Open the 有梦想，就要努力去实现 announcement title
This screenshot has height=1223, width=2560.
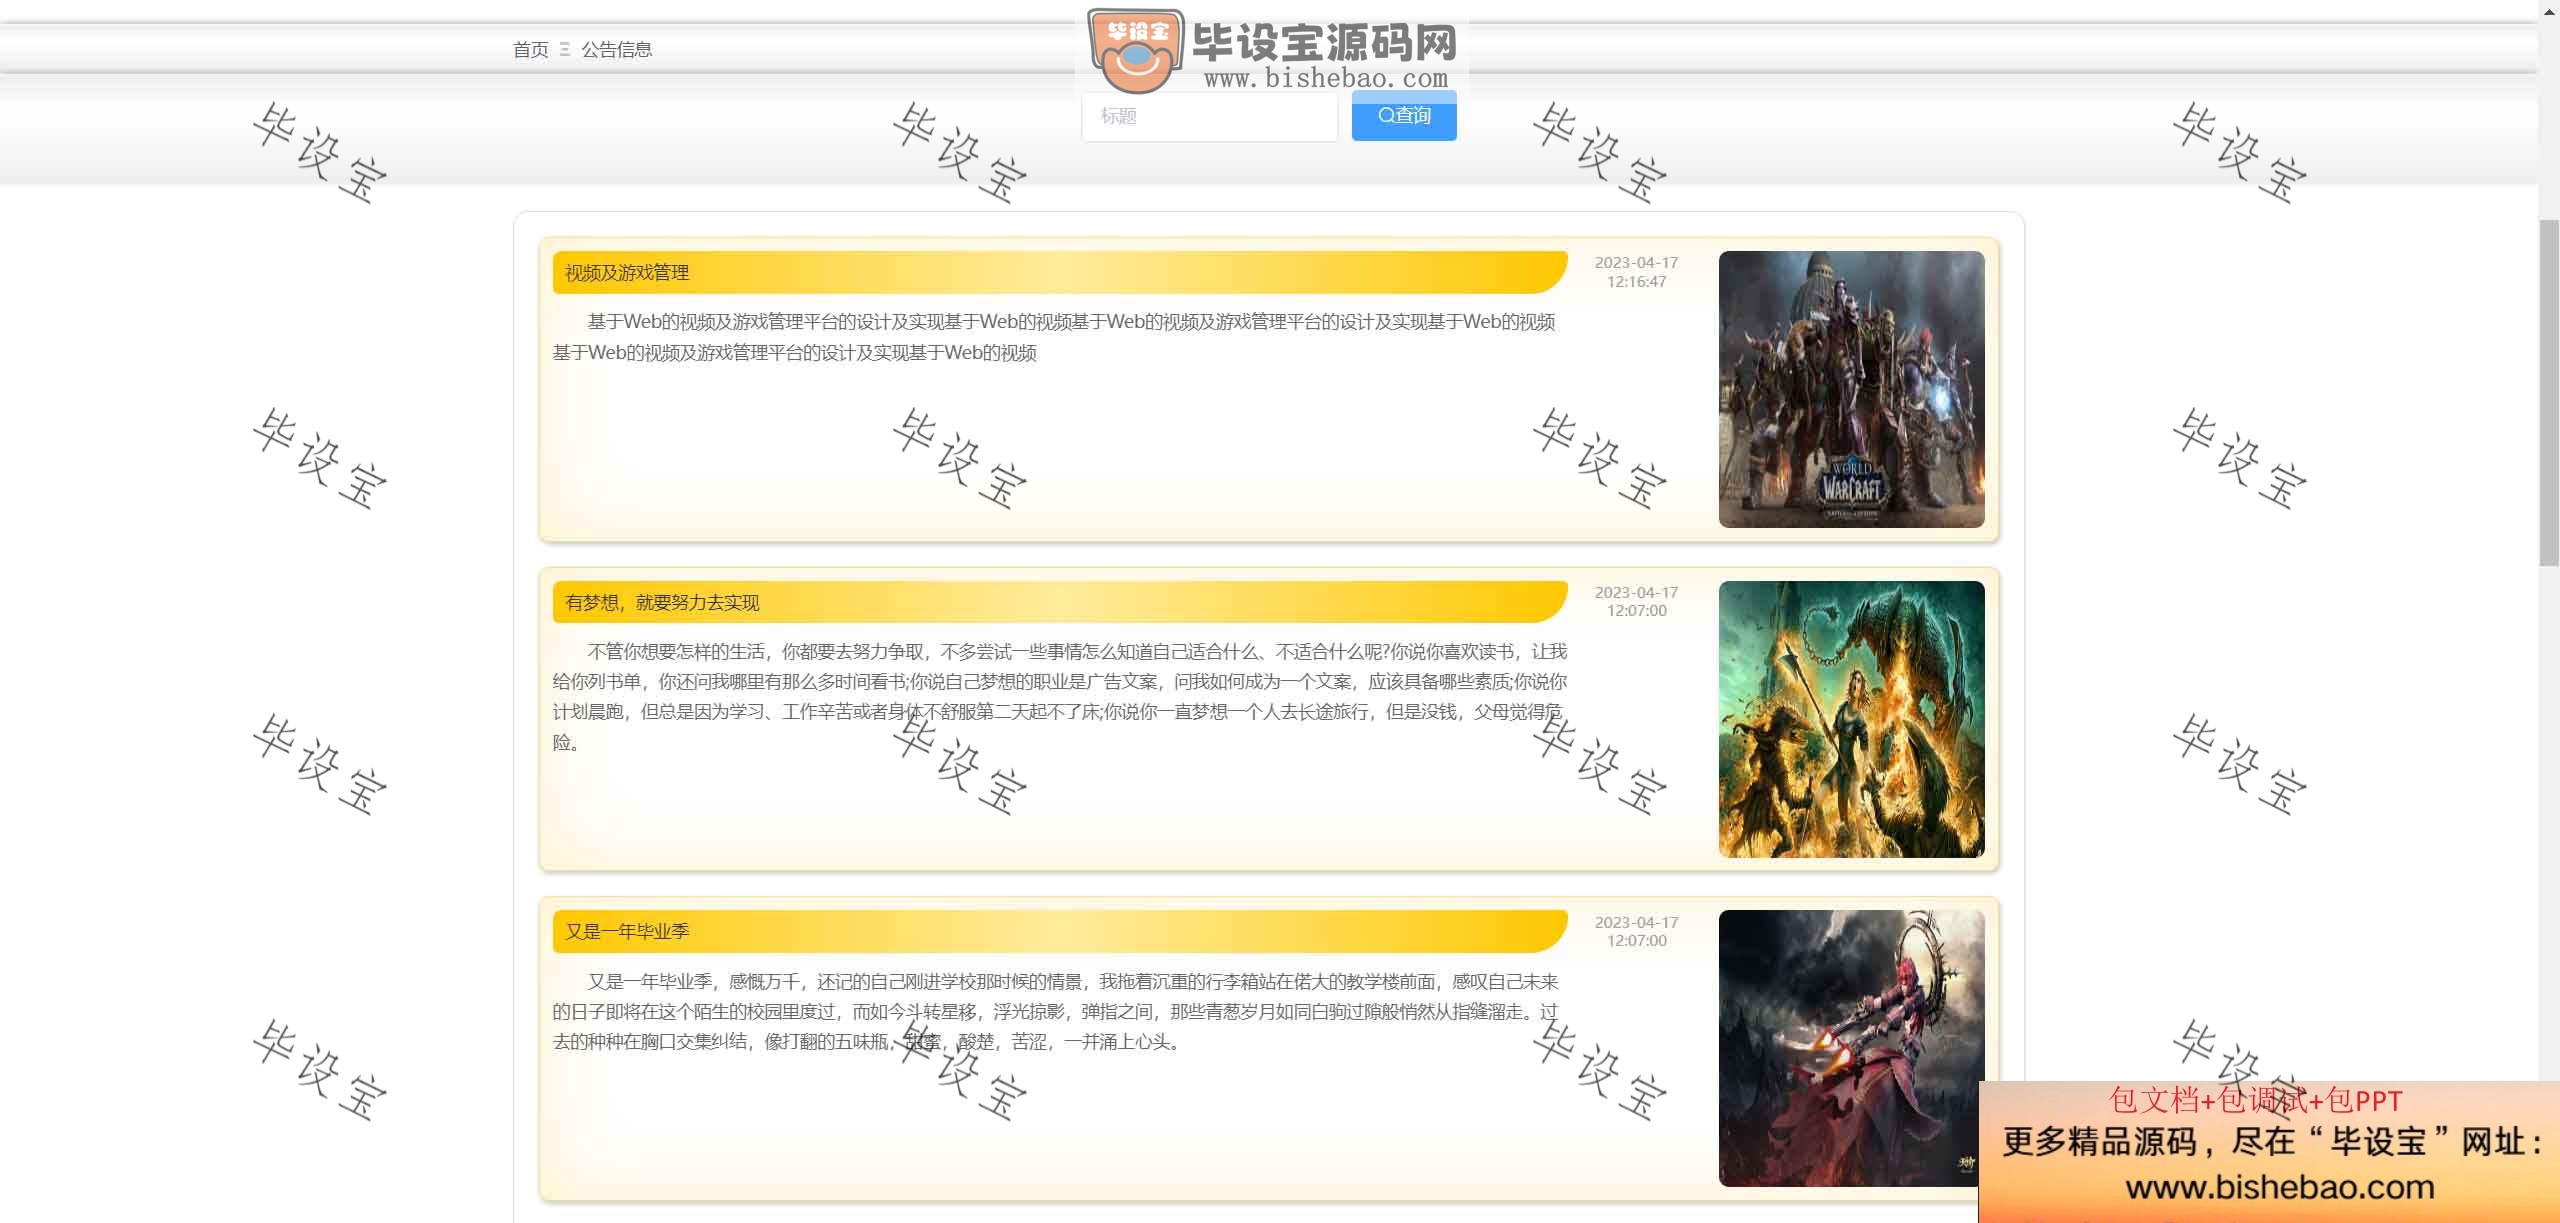[662, 602]
